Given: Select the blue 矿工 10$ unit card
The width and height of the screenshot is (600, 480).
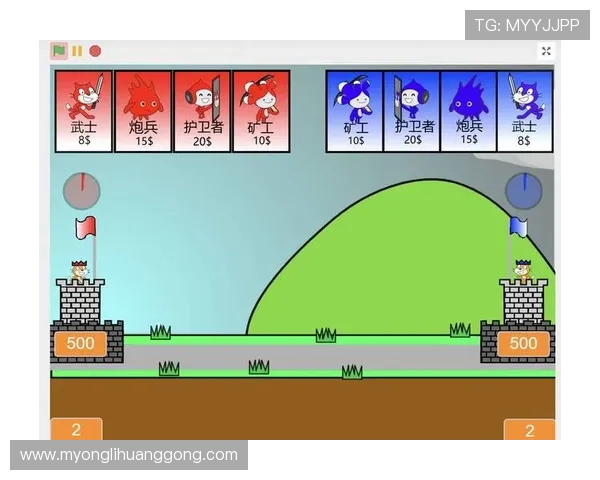Looking at the screenshot, I should click(354, 110).
